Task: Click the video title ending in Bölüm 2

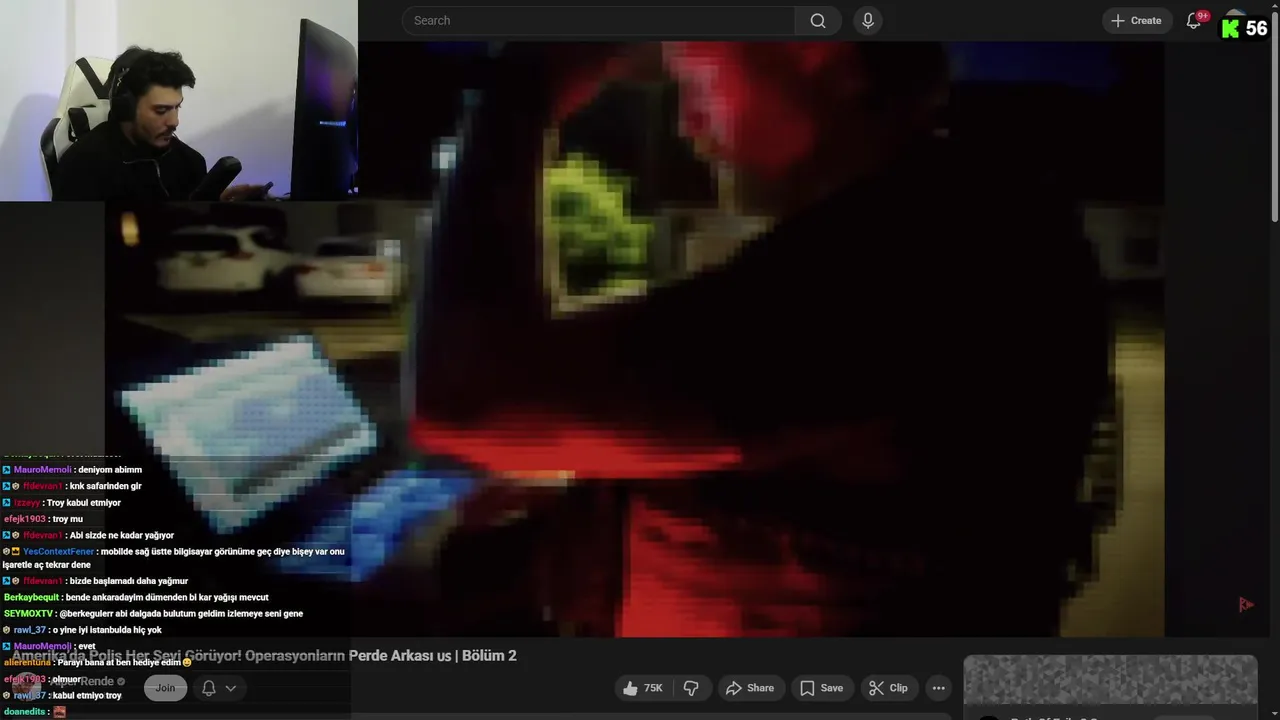Action: pyautogui.click(x=264, y=655)
